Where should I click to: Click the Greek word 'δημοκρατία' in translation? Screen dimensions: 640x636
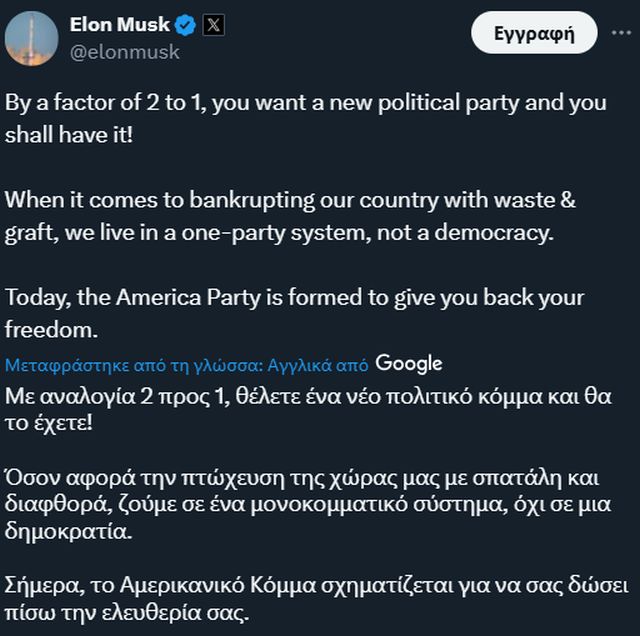click(x=72, y=535)
